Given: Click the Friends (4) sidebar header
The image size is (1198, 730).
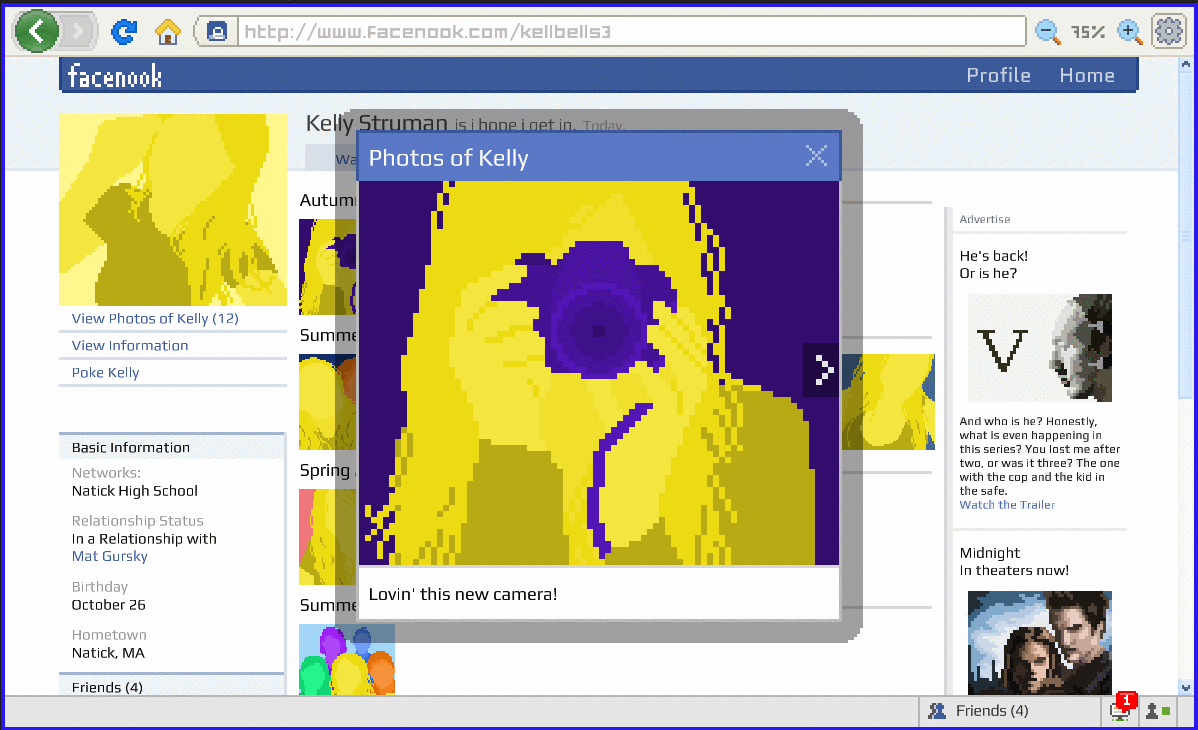Looking at the screenshot, I should pyautogui.click(x=172, y=686).
